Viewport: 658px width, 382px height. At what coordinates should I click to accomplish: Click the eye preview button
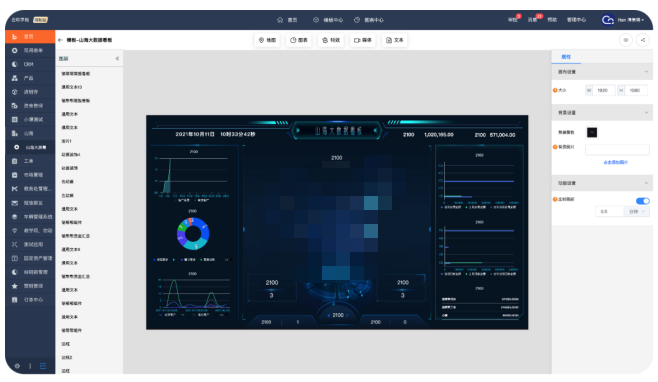click(x=626, y=40)
